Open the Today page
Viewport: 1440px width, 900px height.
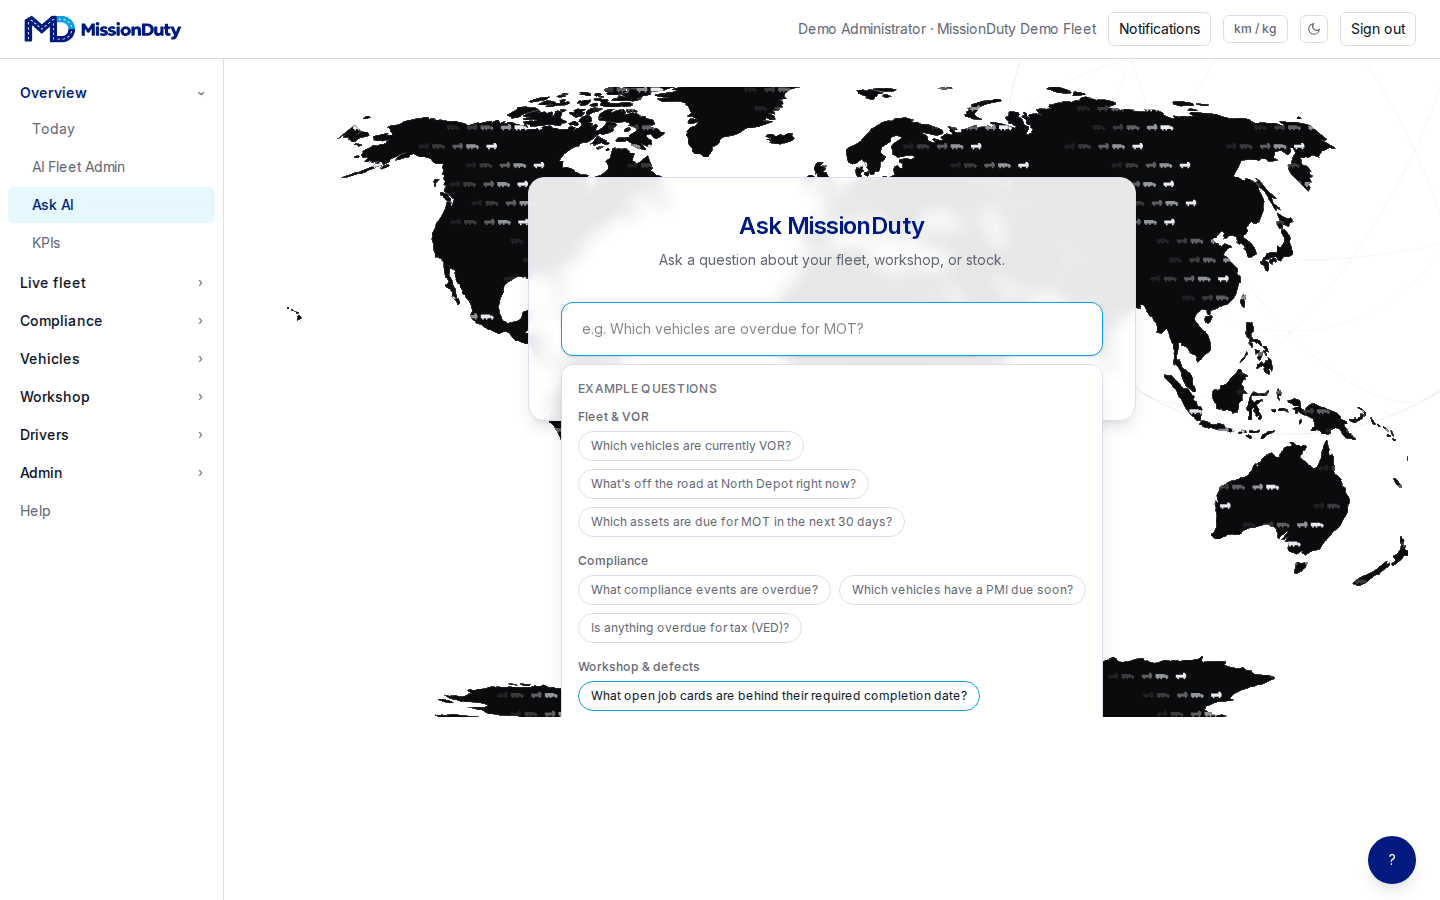[x=111, y=129]
